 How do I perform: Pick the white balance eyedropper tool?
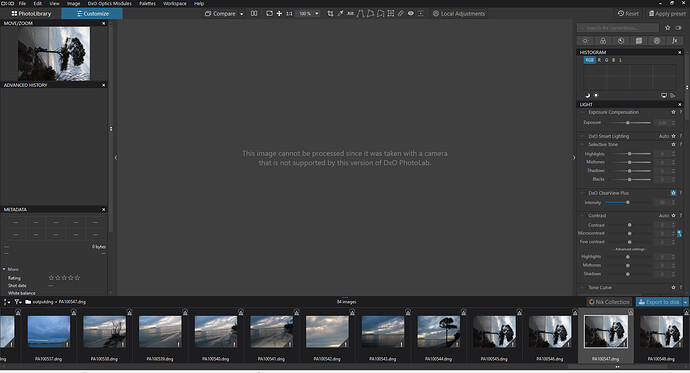pos(341,14)
